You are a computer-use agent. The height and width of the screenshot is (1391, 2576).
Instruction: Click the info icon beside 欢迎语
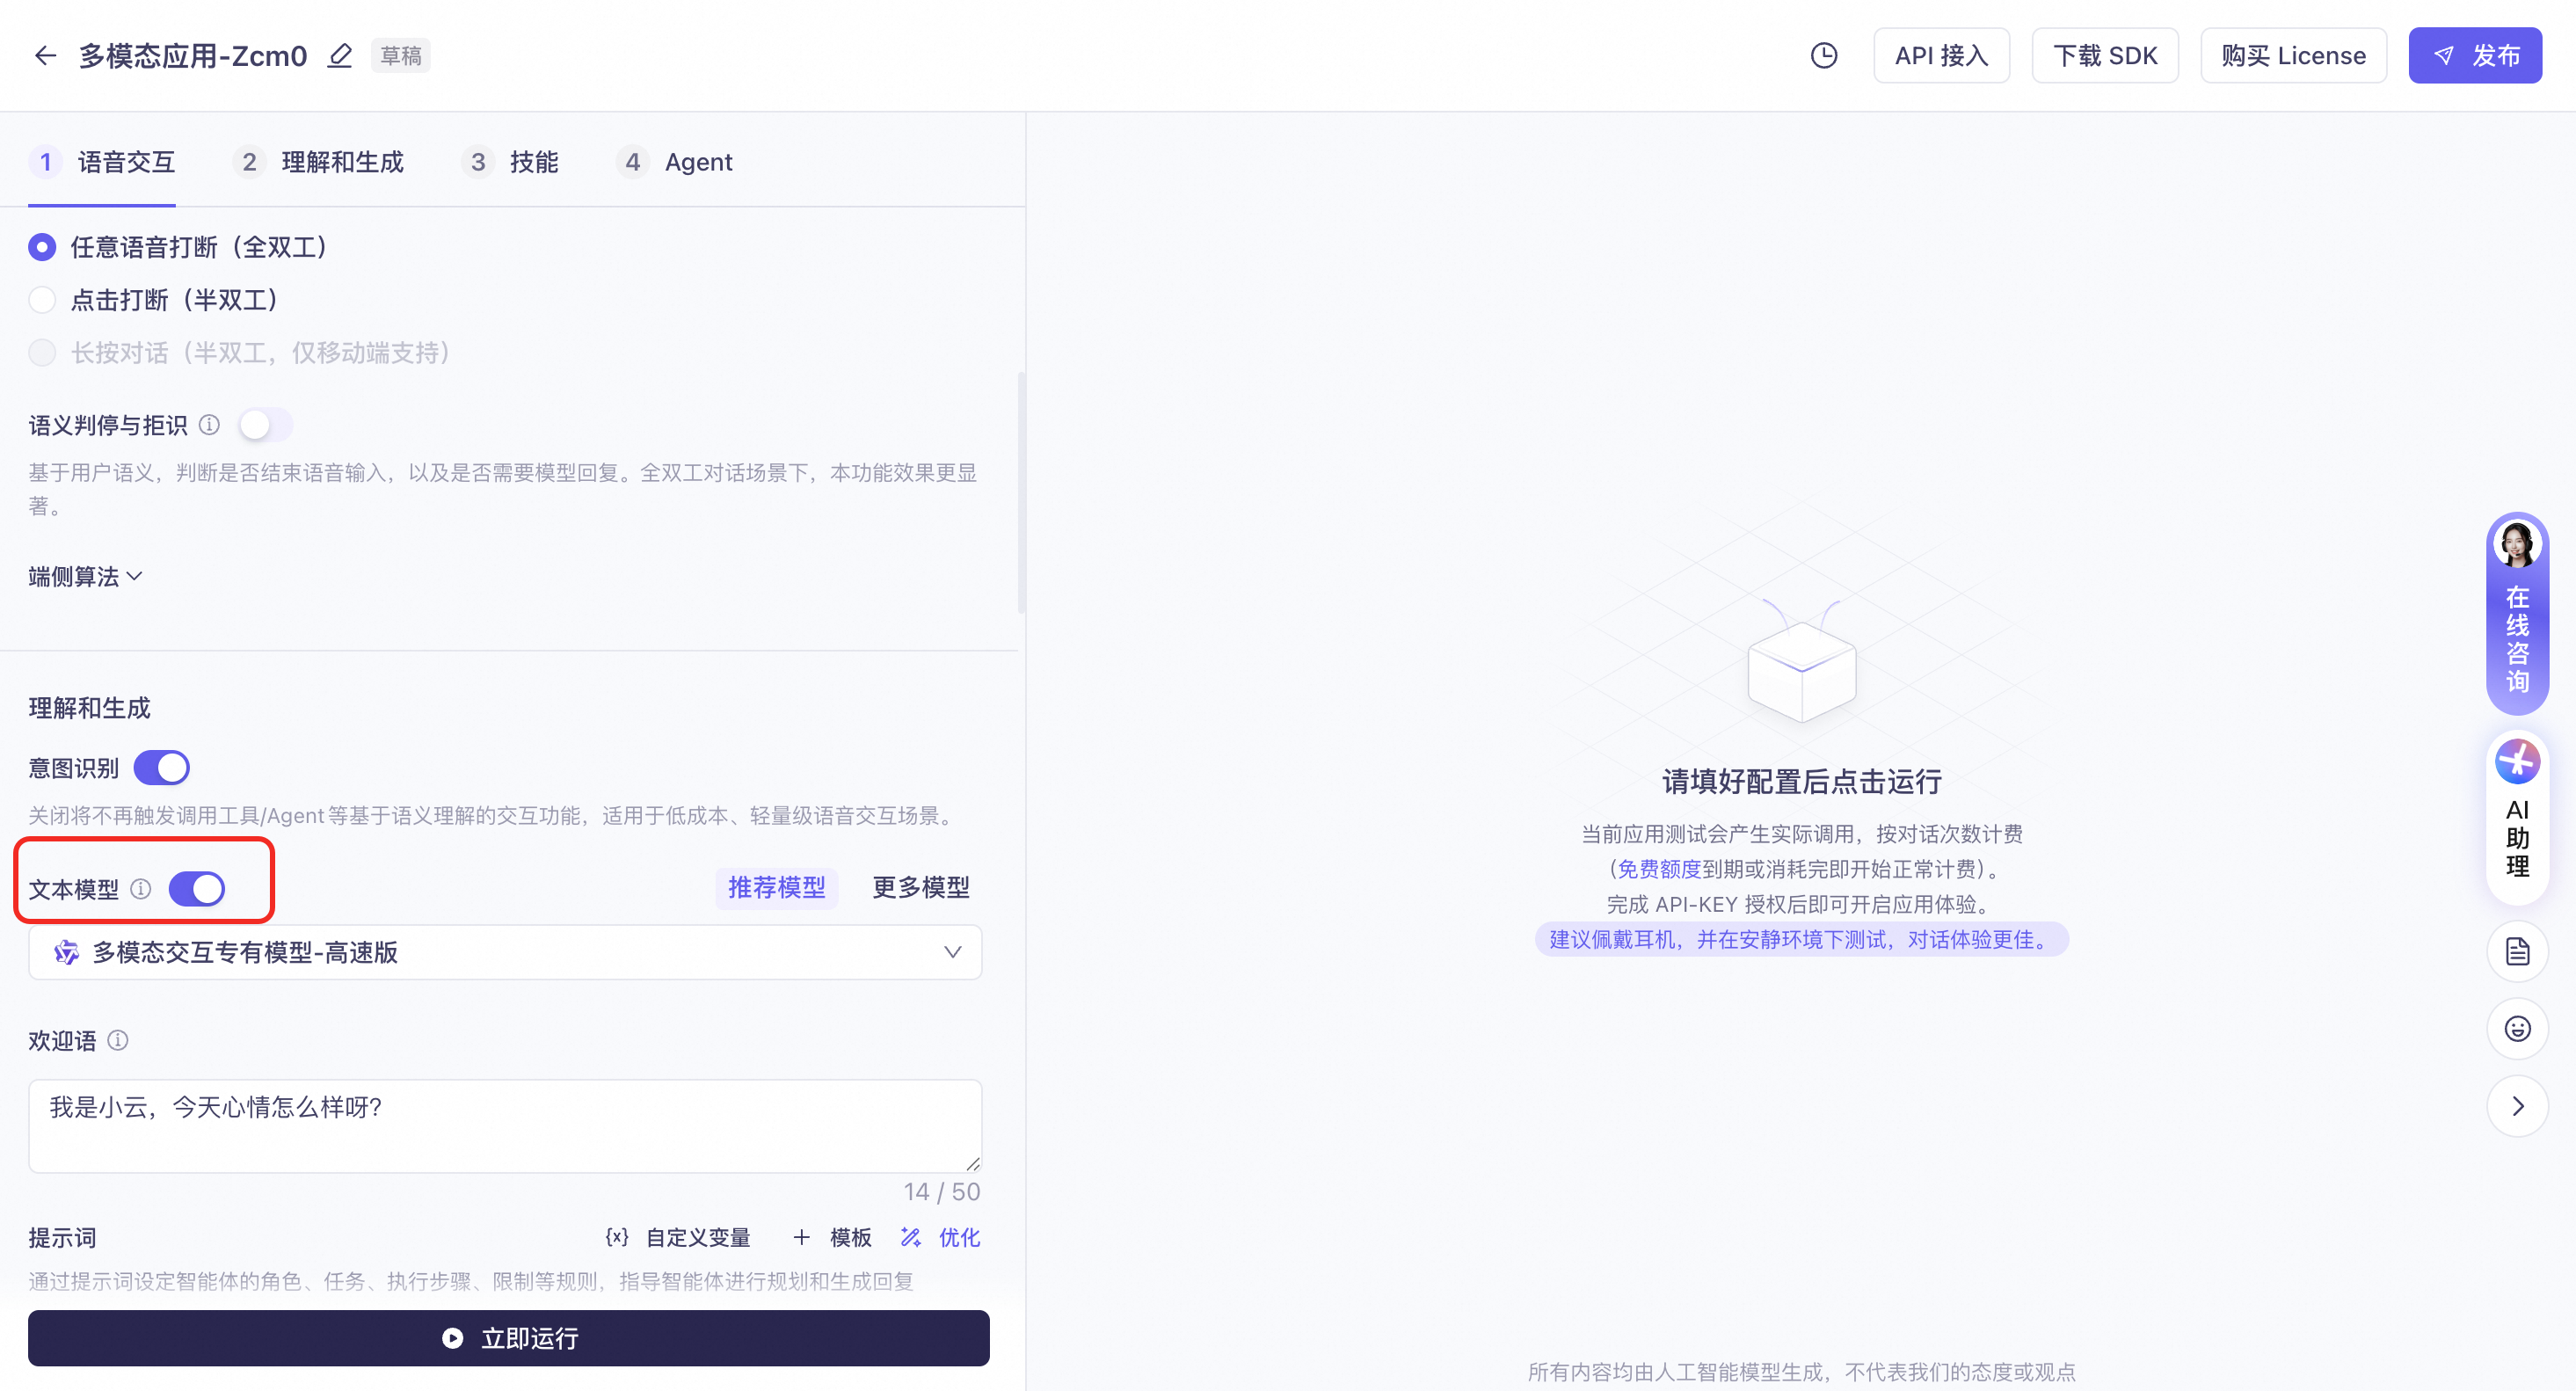click(118, 1040)
